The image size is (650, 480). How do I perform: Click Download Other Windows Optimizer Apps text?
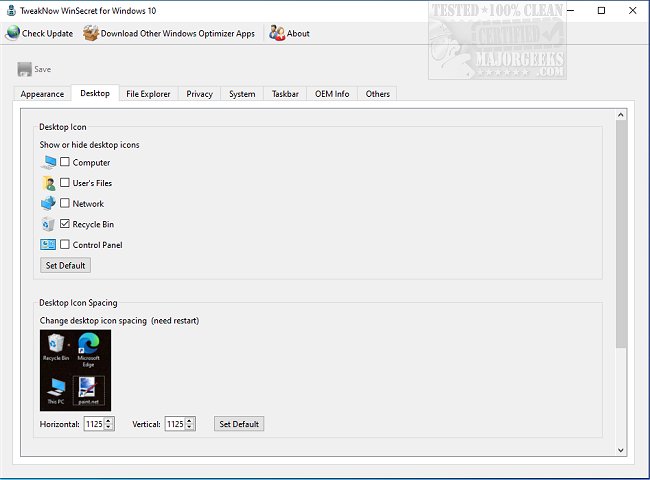click(x=178, y=34)
